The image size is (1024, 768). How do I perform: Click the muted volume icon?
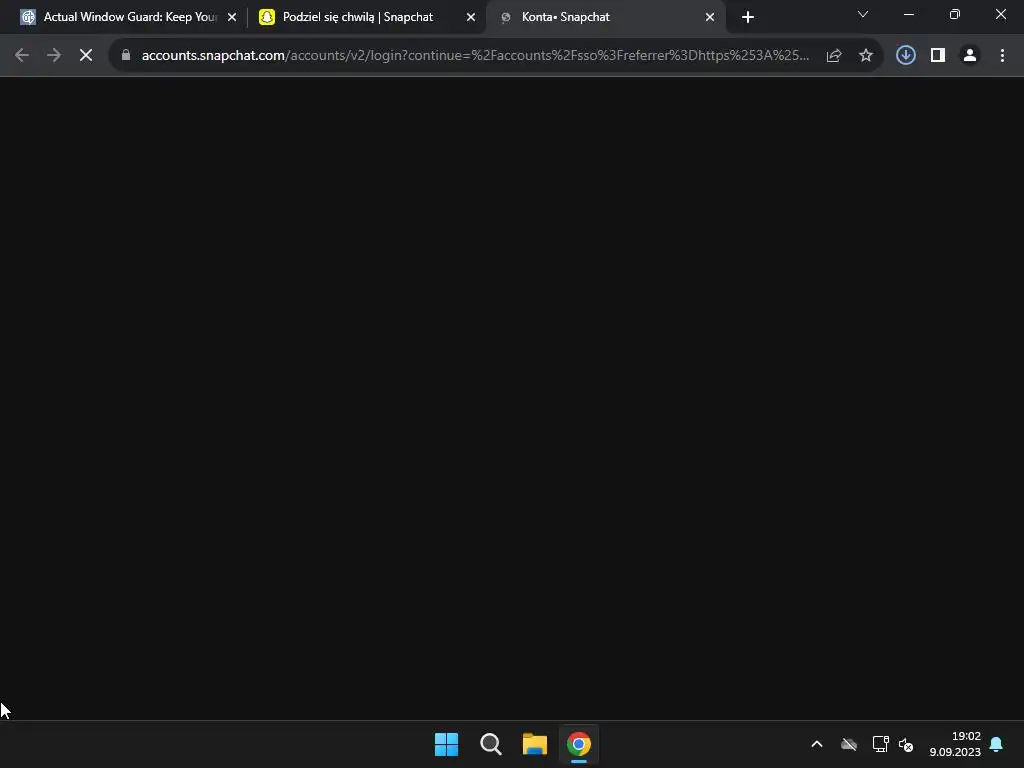[x=906, y=744]
